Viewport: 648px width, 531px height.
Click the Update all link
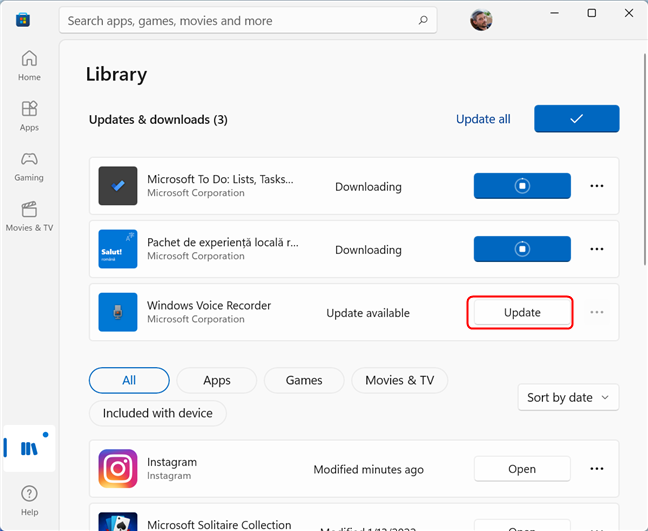click(x=483, y=119)
